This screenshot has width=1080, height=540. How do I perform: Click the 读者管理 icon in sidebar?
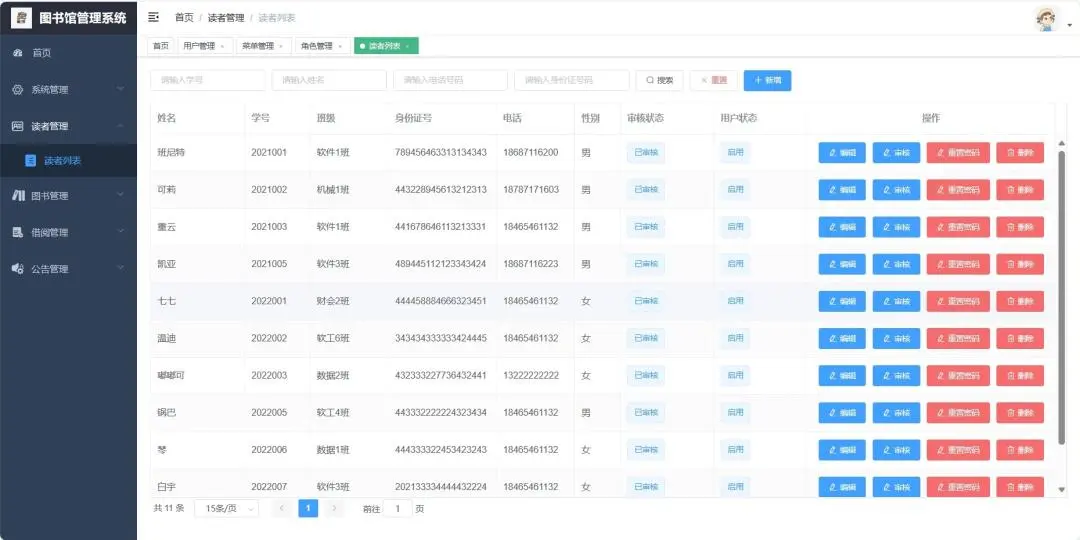(18, 126)
